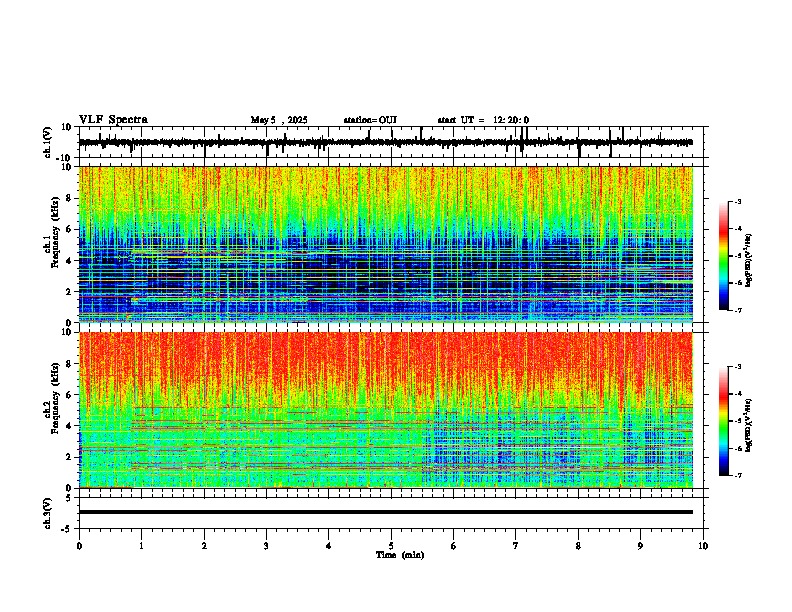Click the ch.2 spectrogram plot area
Screen dimensions: 792x612
click(385, 410)
